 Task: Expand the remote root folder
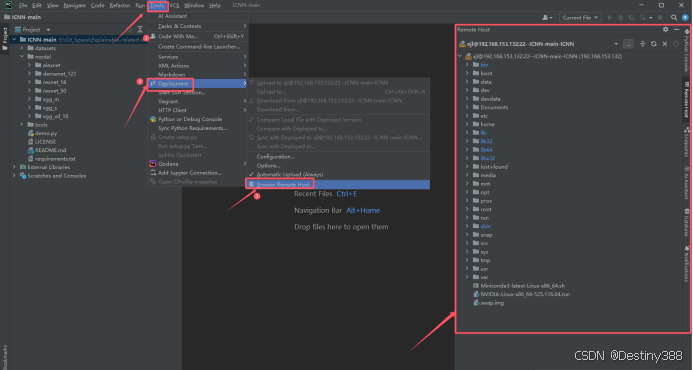pos(467,209)
